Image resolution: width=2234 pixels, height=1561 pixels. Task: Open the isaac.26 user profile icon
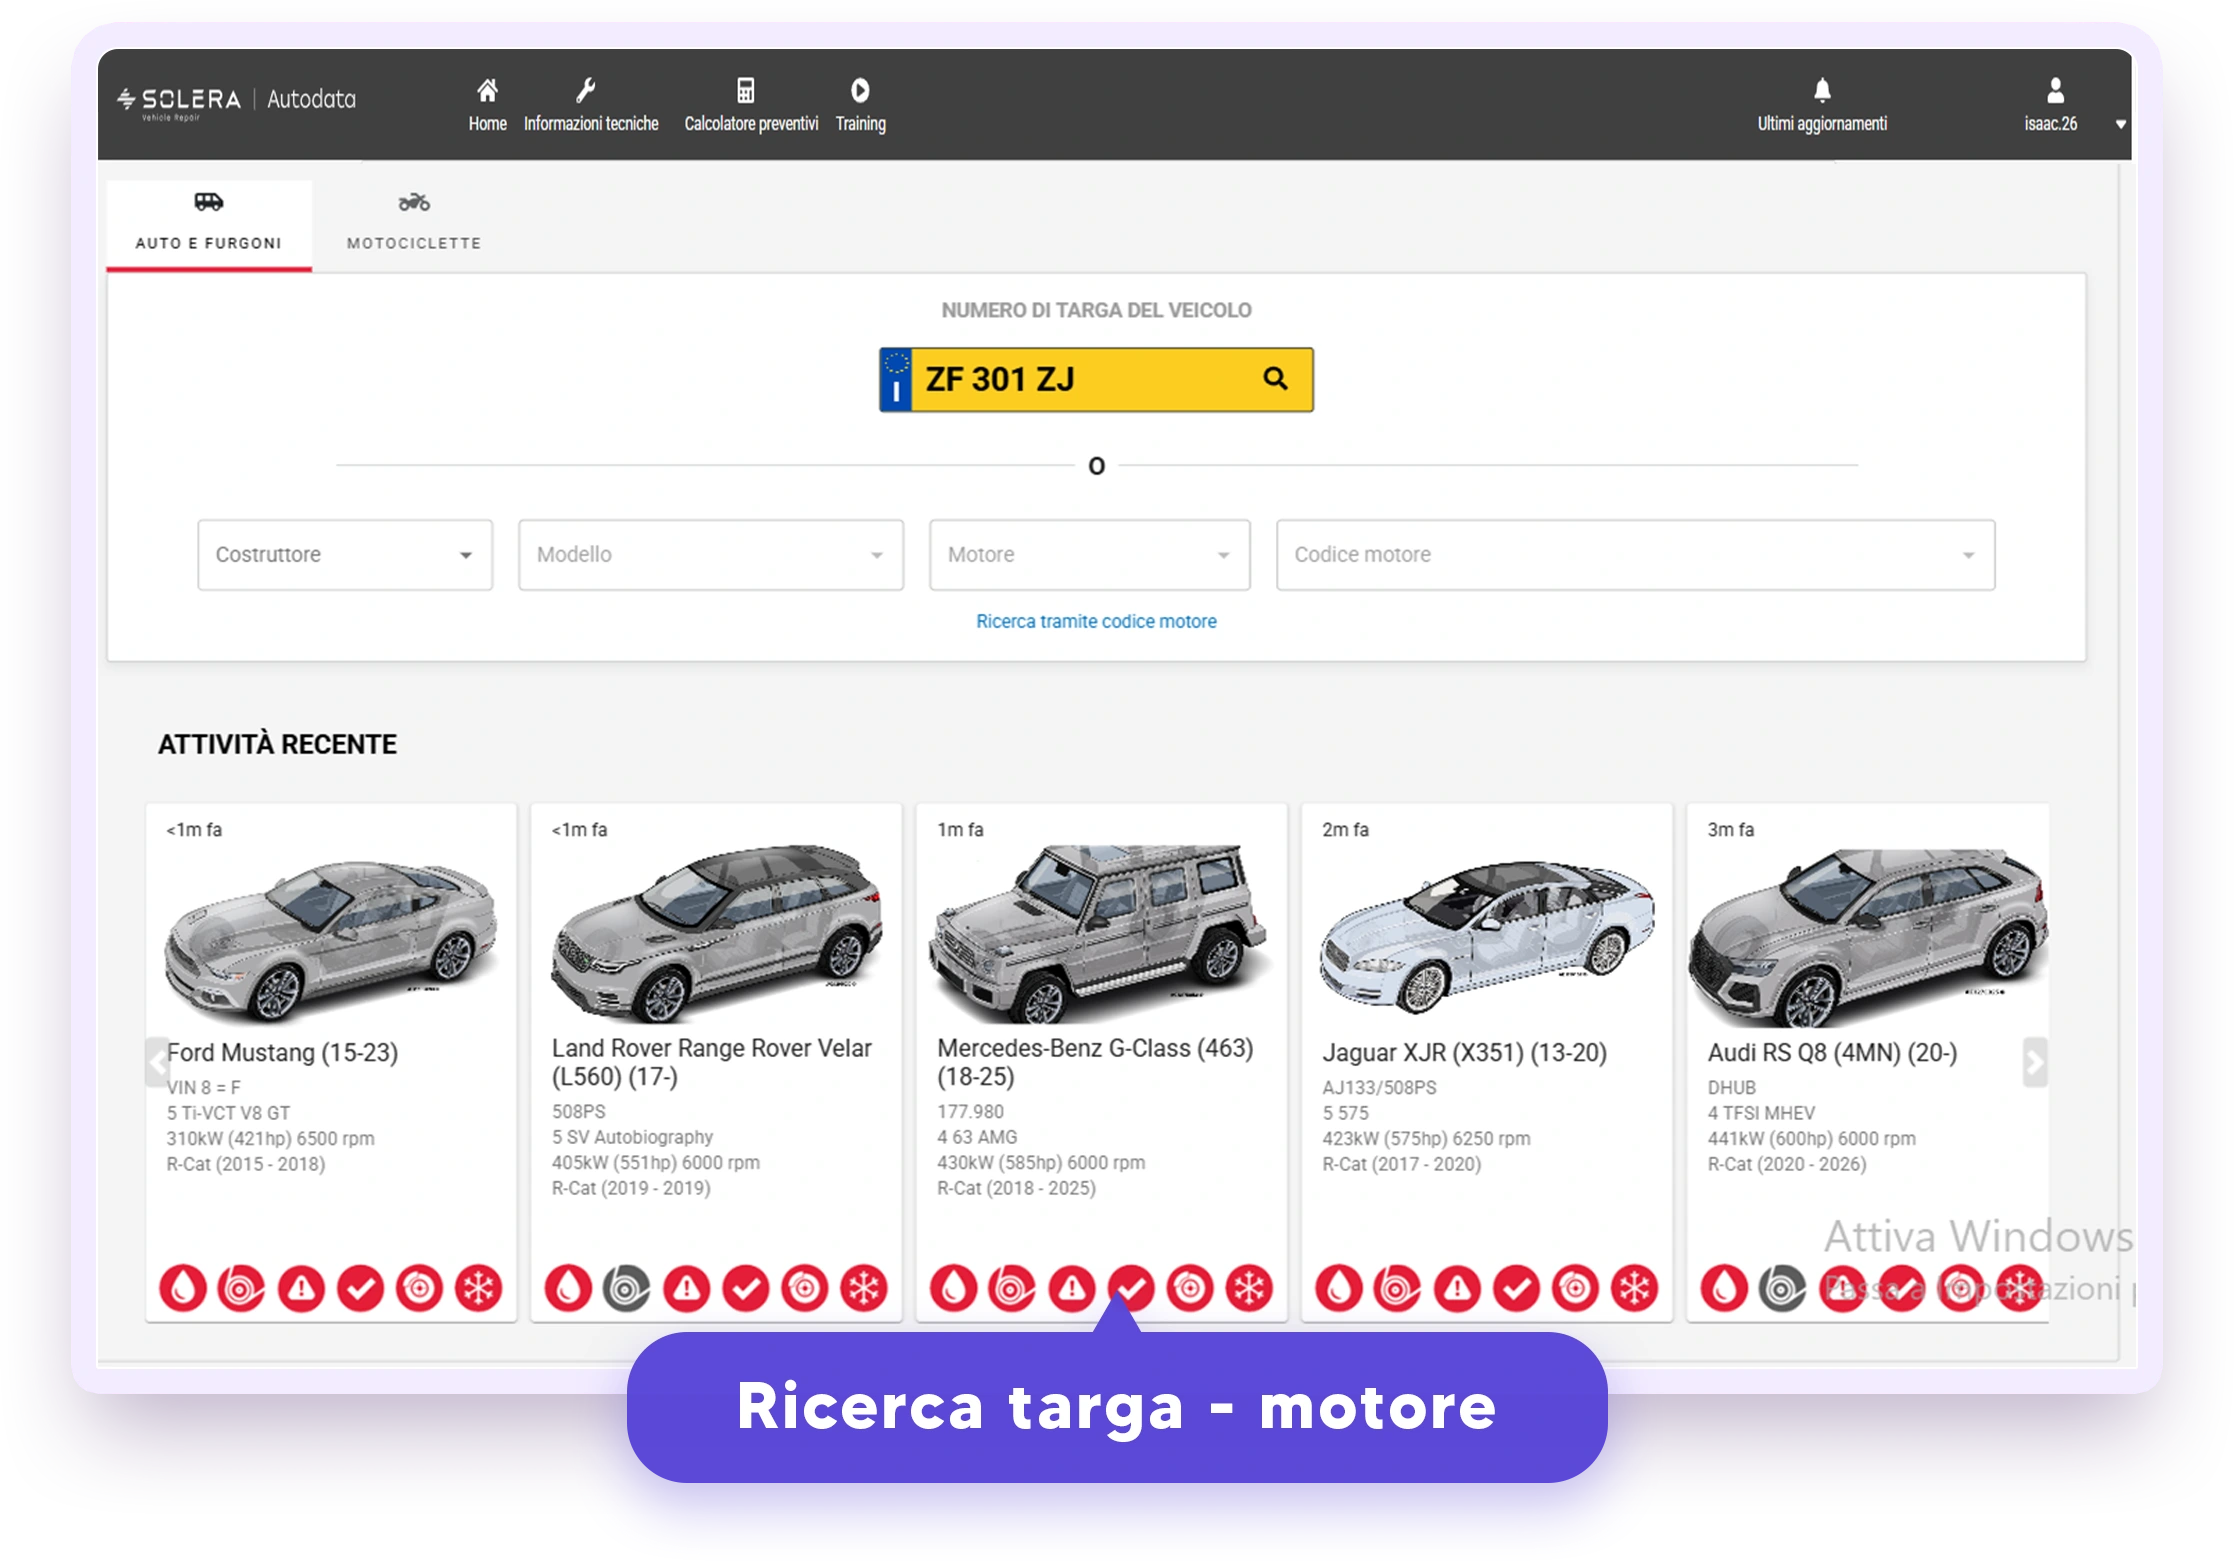coord(2055,91)
